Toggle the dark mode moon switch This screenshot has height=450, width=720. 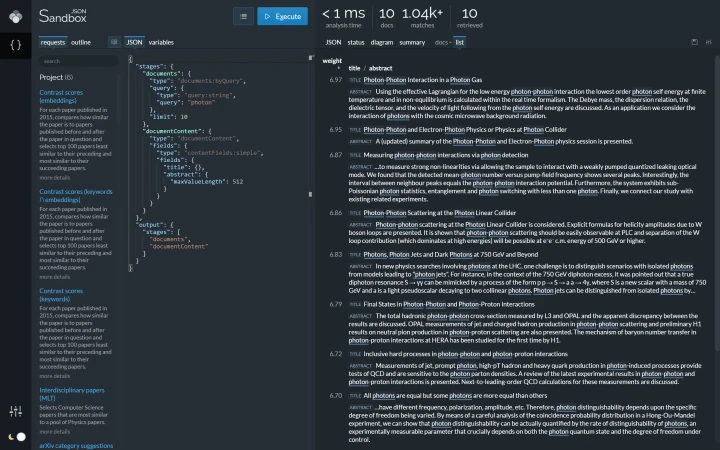tap(17, 437)
